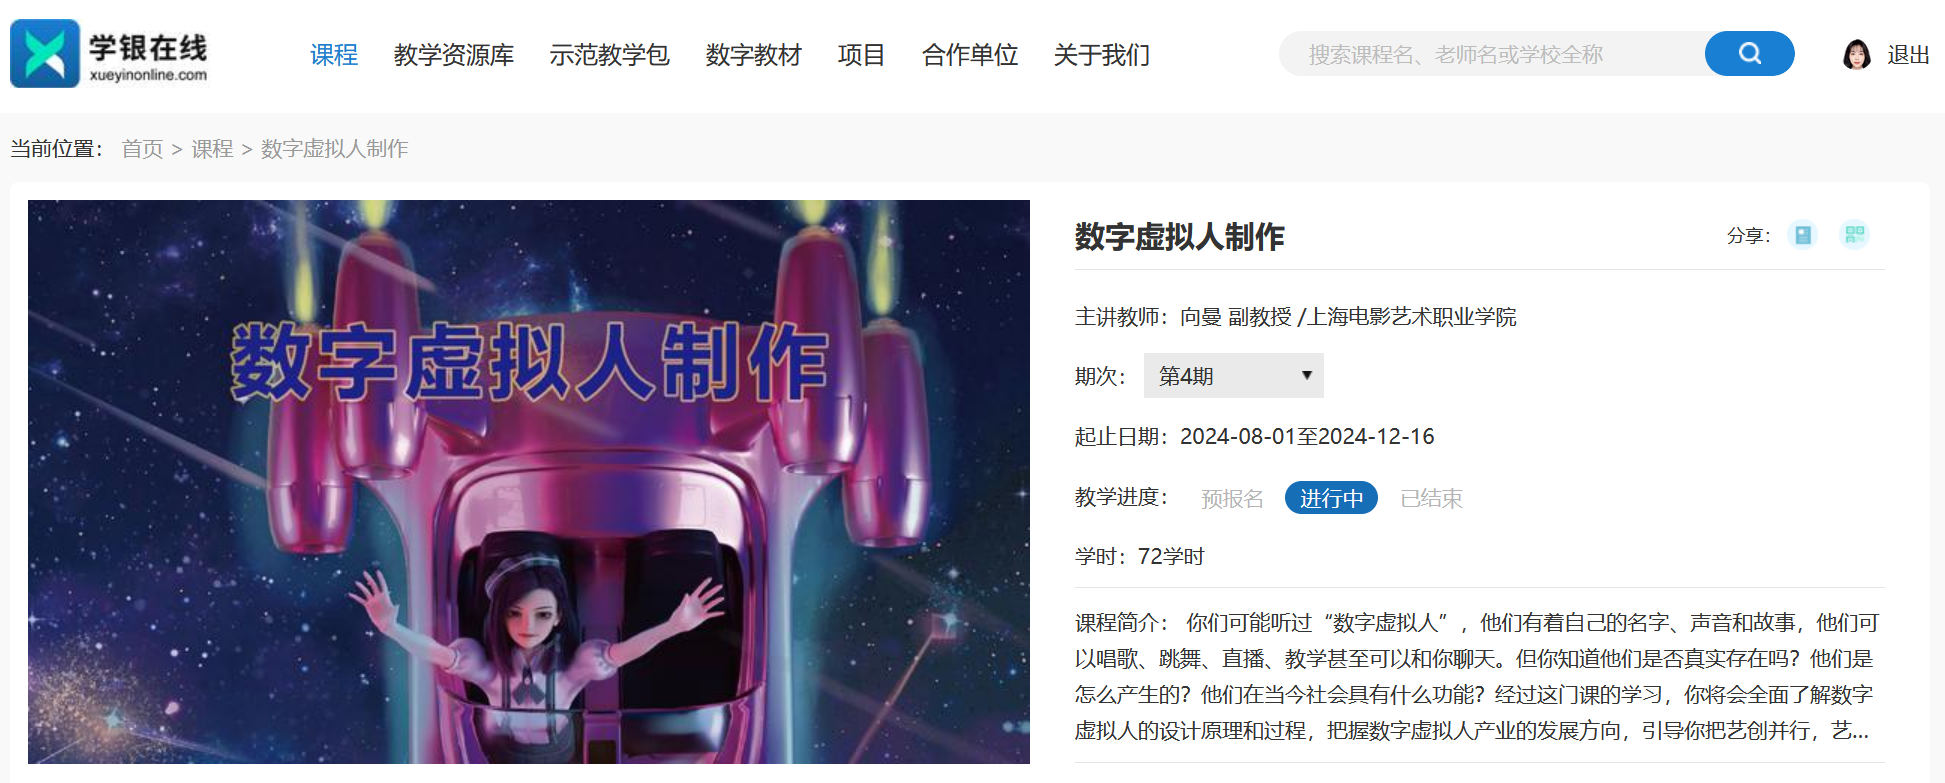
Task: Click the 学银在线 site logo
Action: point(109,54)
